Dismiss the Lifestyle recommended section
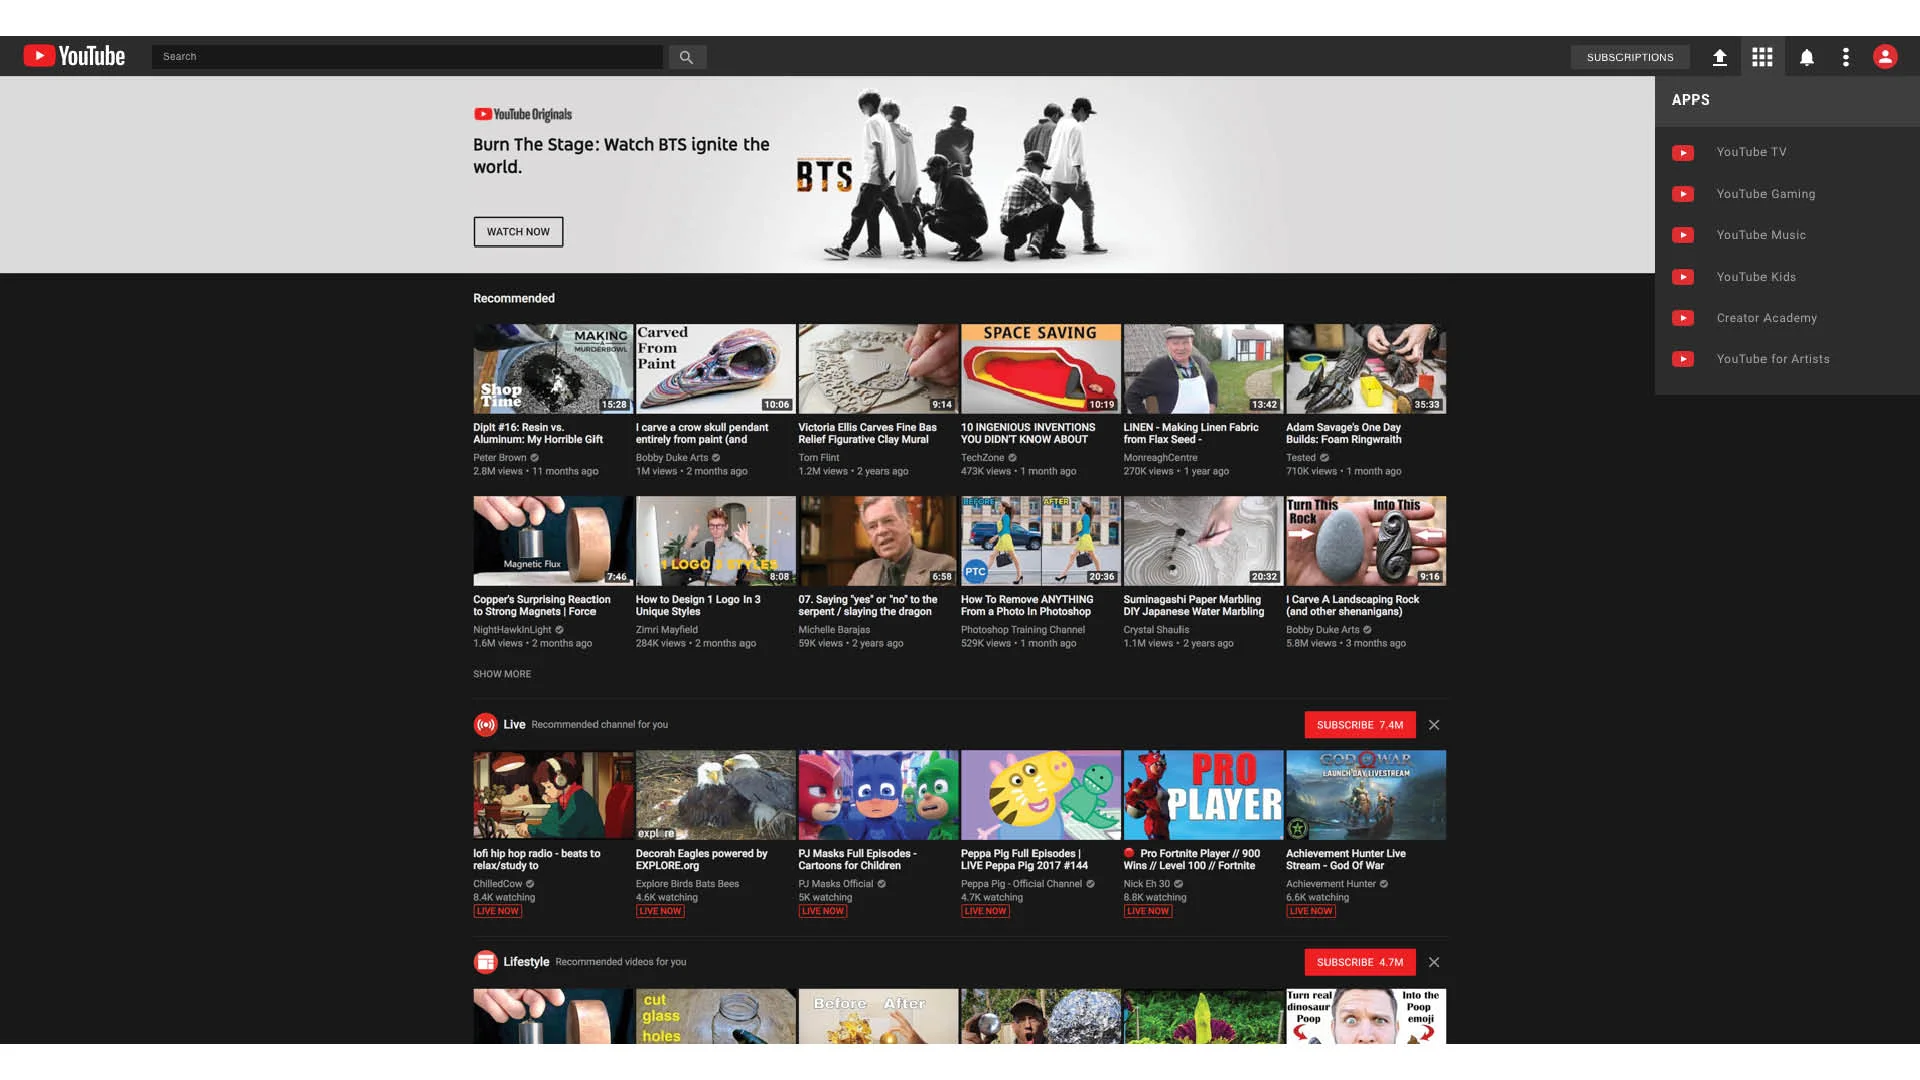1920x1080 pixels. pyautogui.click(x=1434, y=962)
